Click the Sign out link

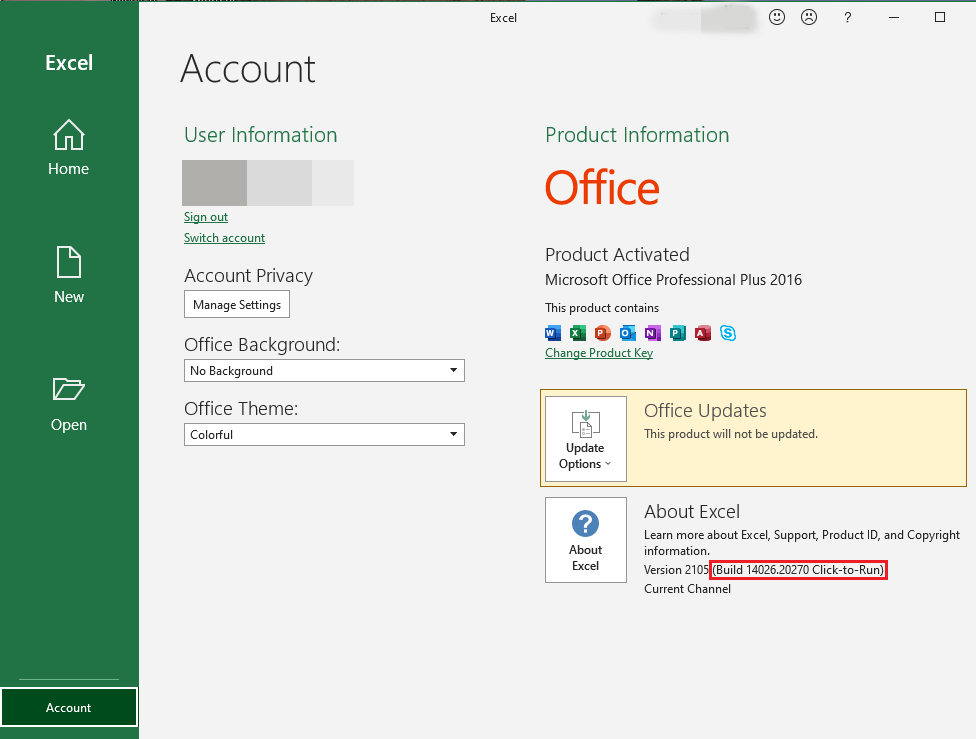coord(206,217)
